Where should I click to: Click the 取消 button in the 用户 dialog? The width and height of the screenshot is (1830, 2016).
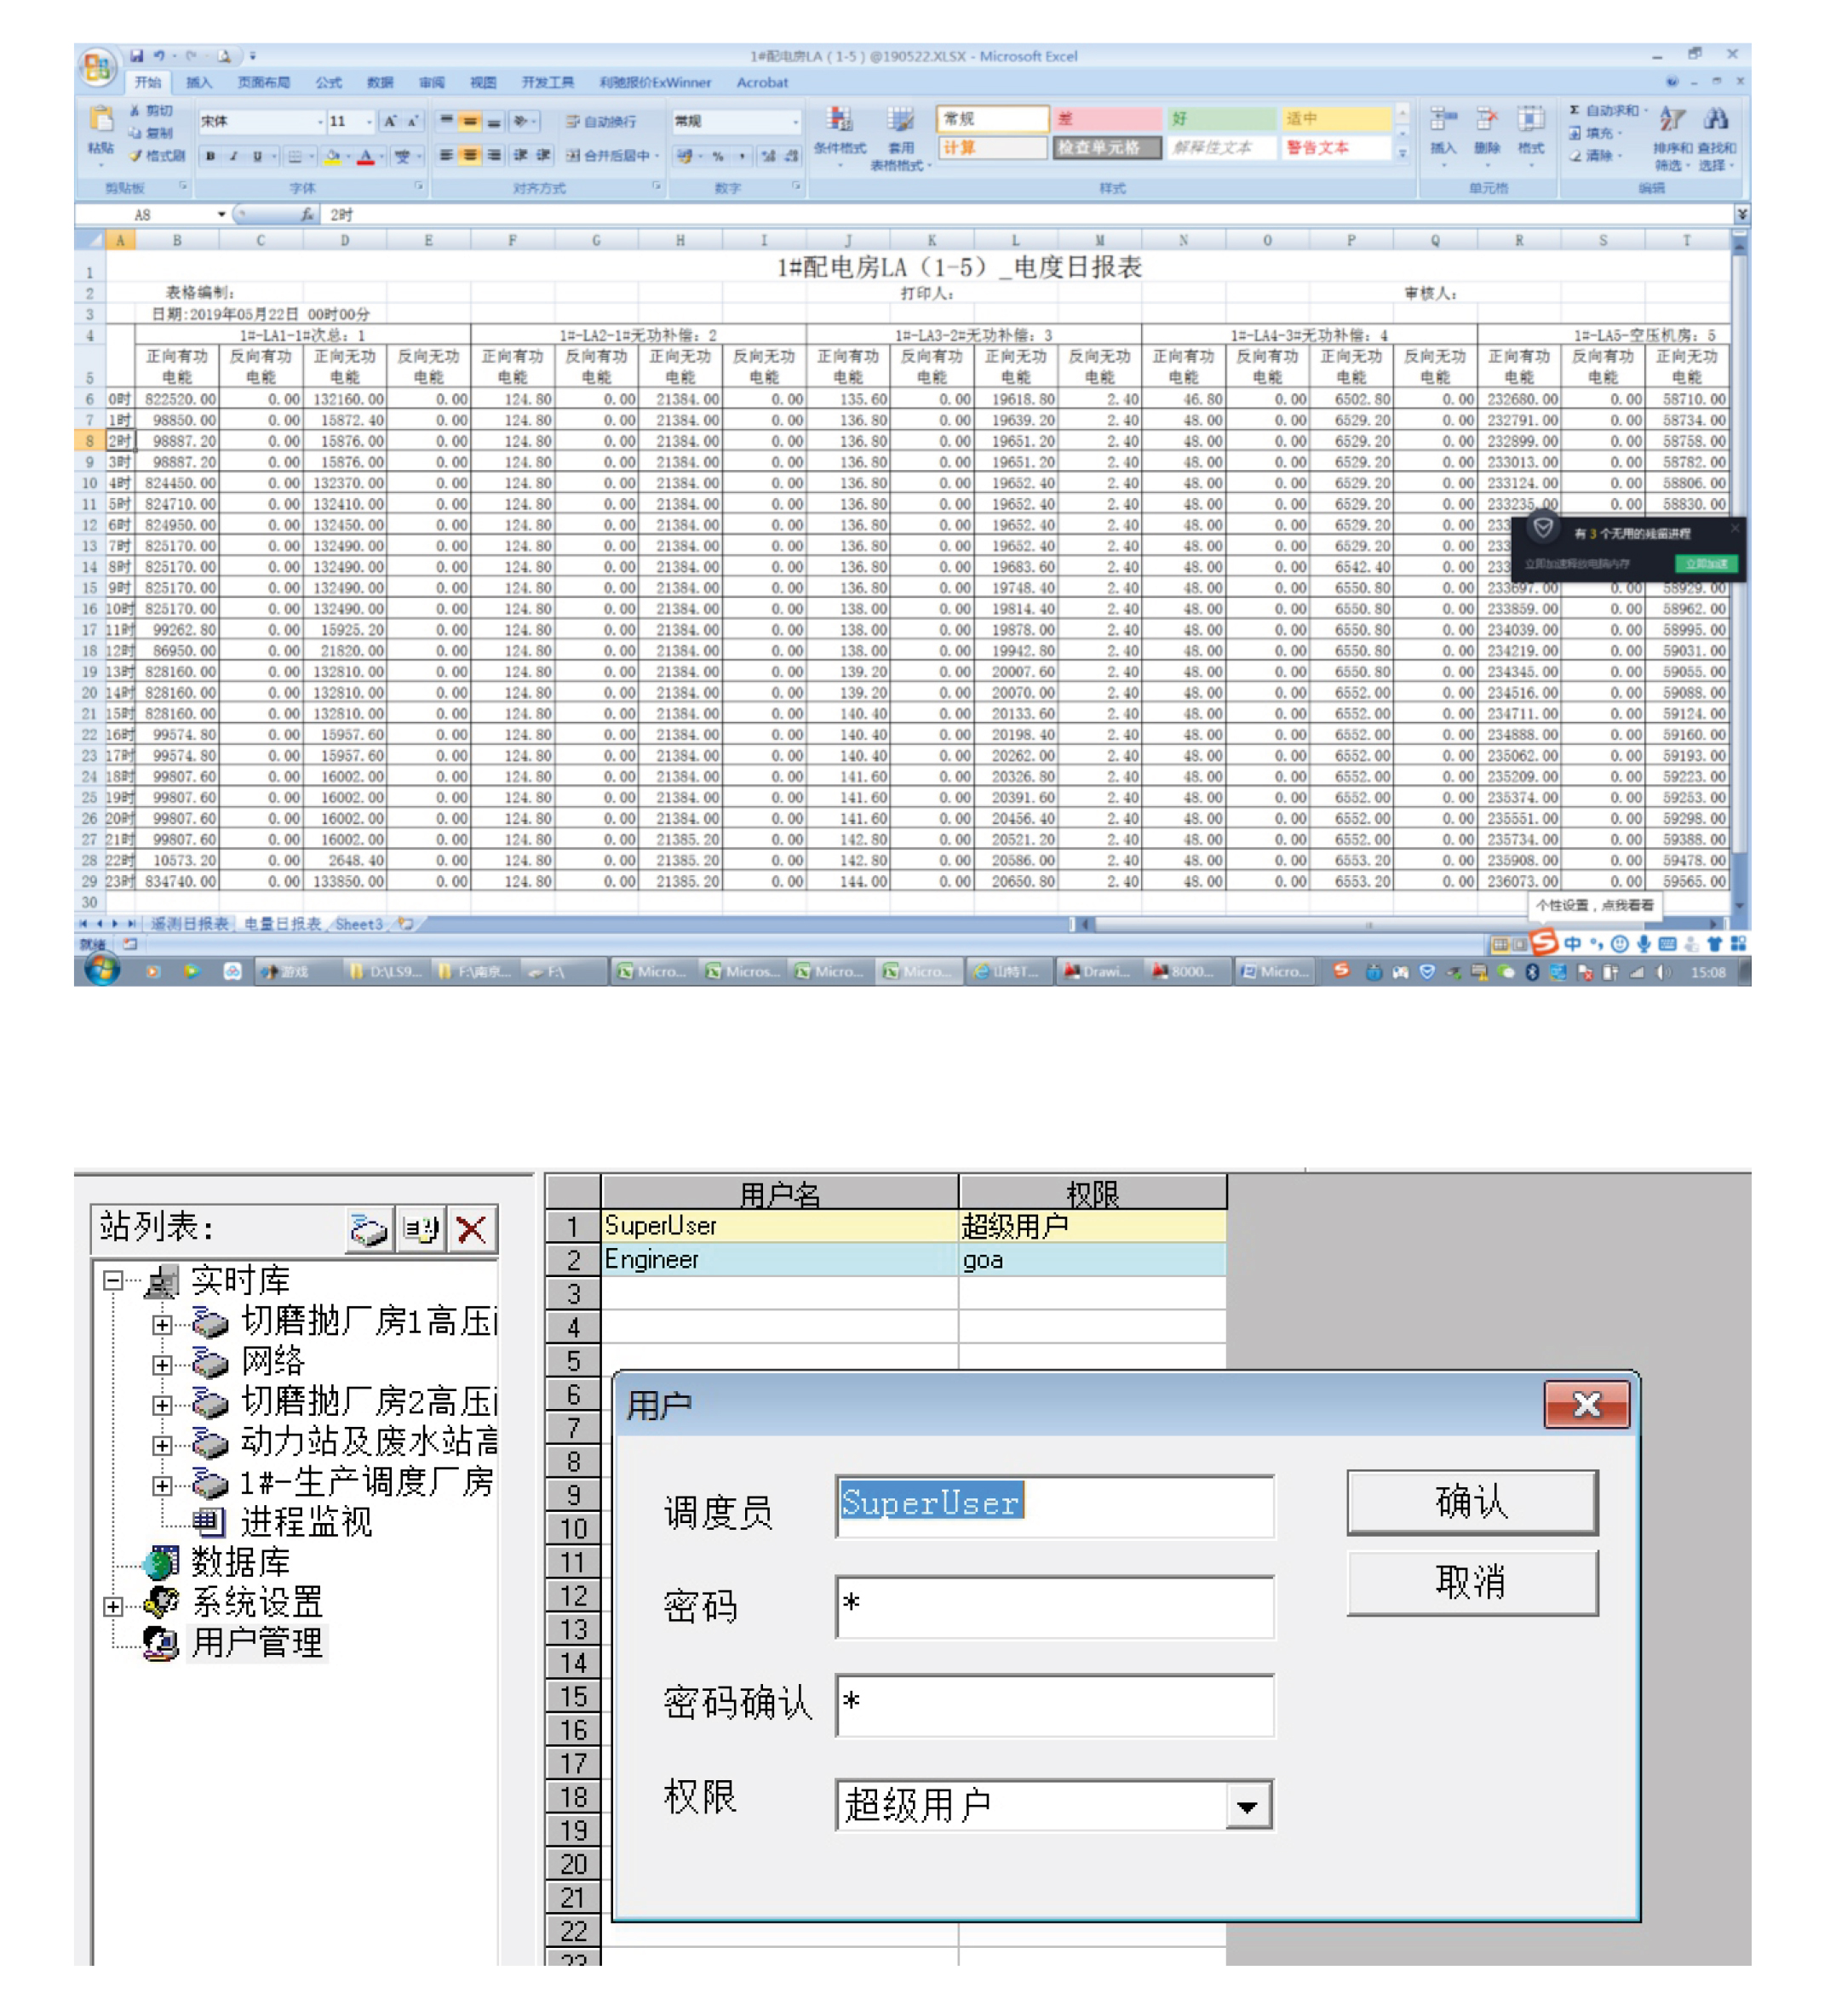(1473, 1582)
